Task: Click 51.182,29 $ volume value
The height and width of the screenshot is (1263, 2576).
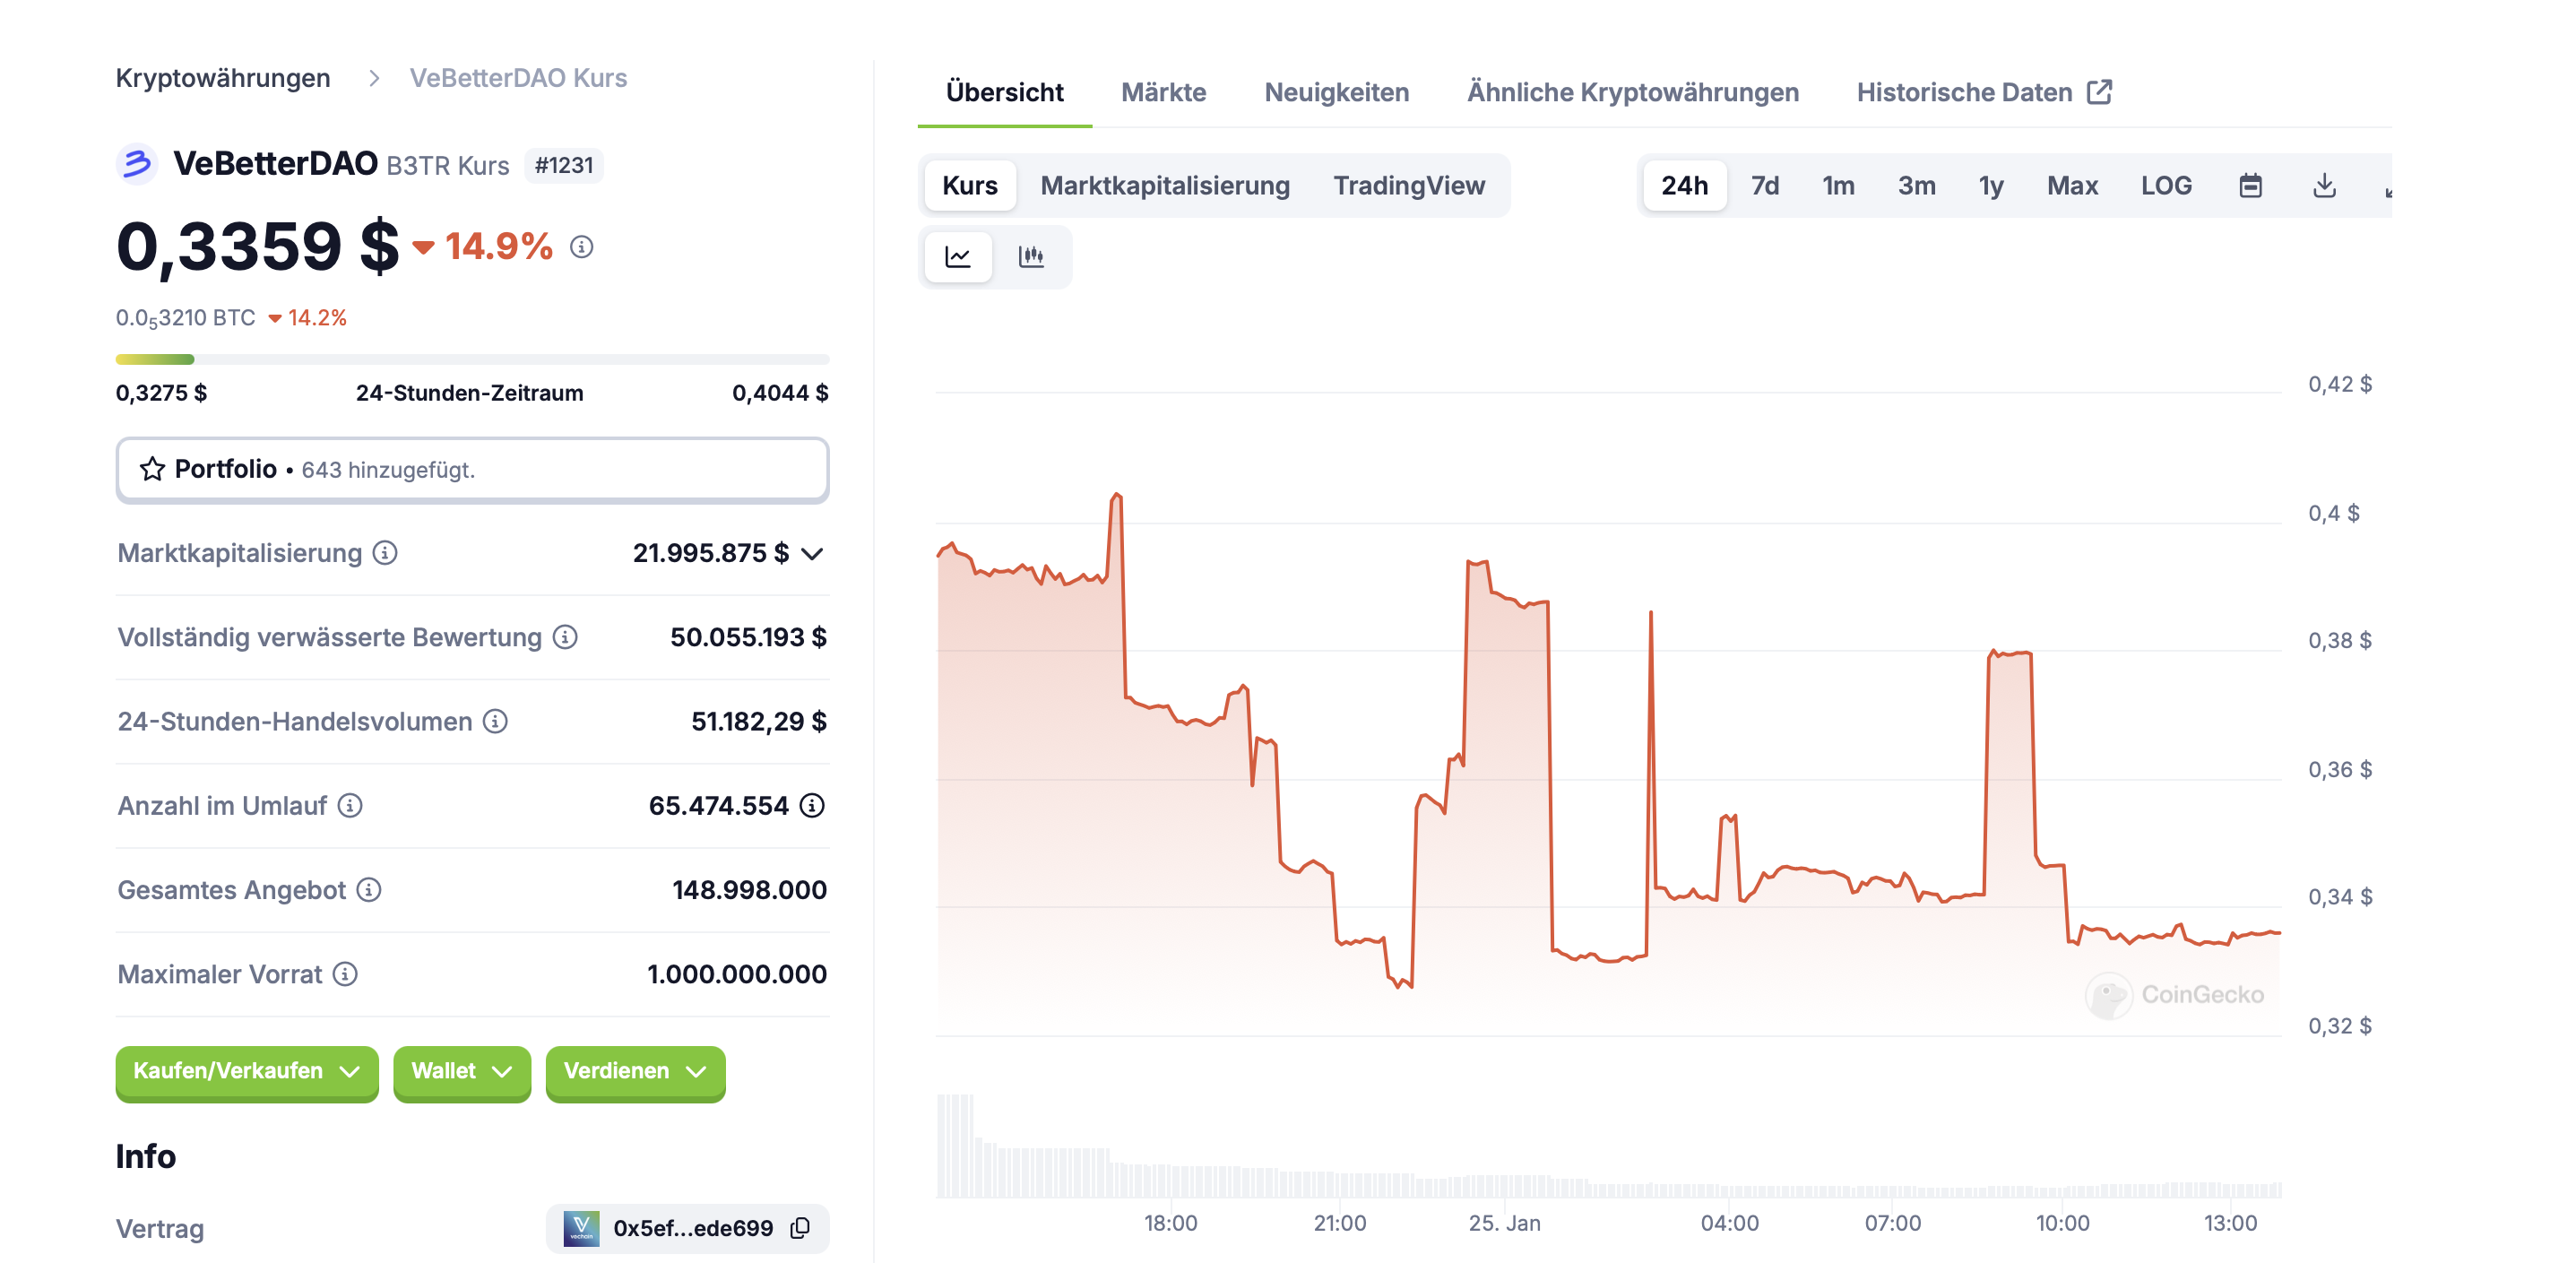Action: click(759, 721)
